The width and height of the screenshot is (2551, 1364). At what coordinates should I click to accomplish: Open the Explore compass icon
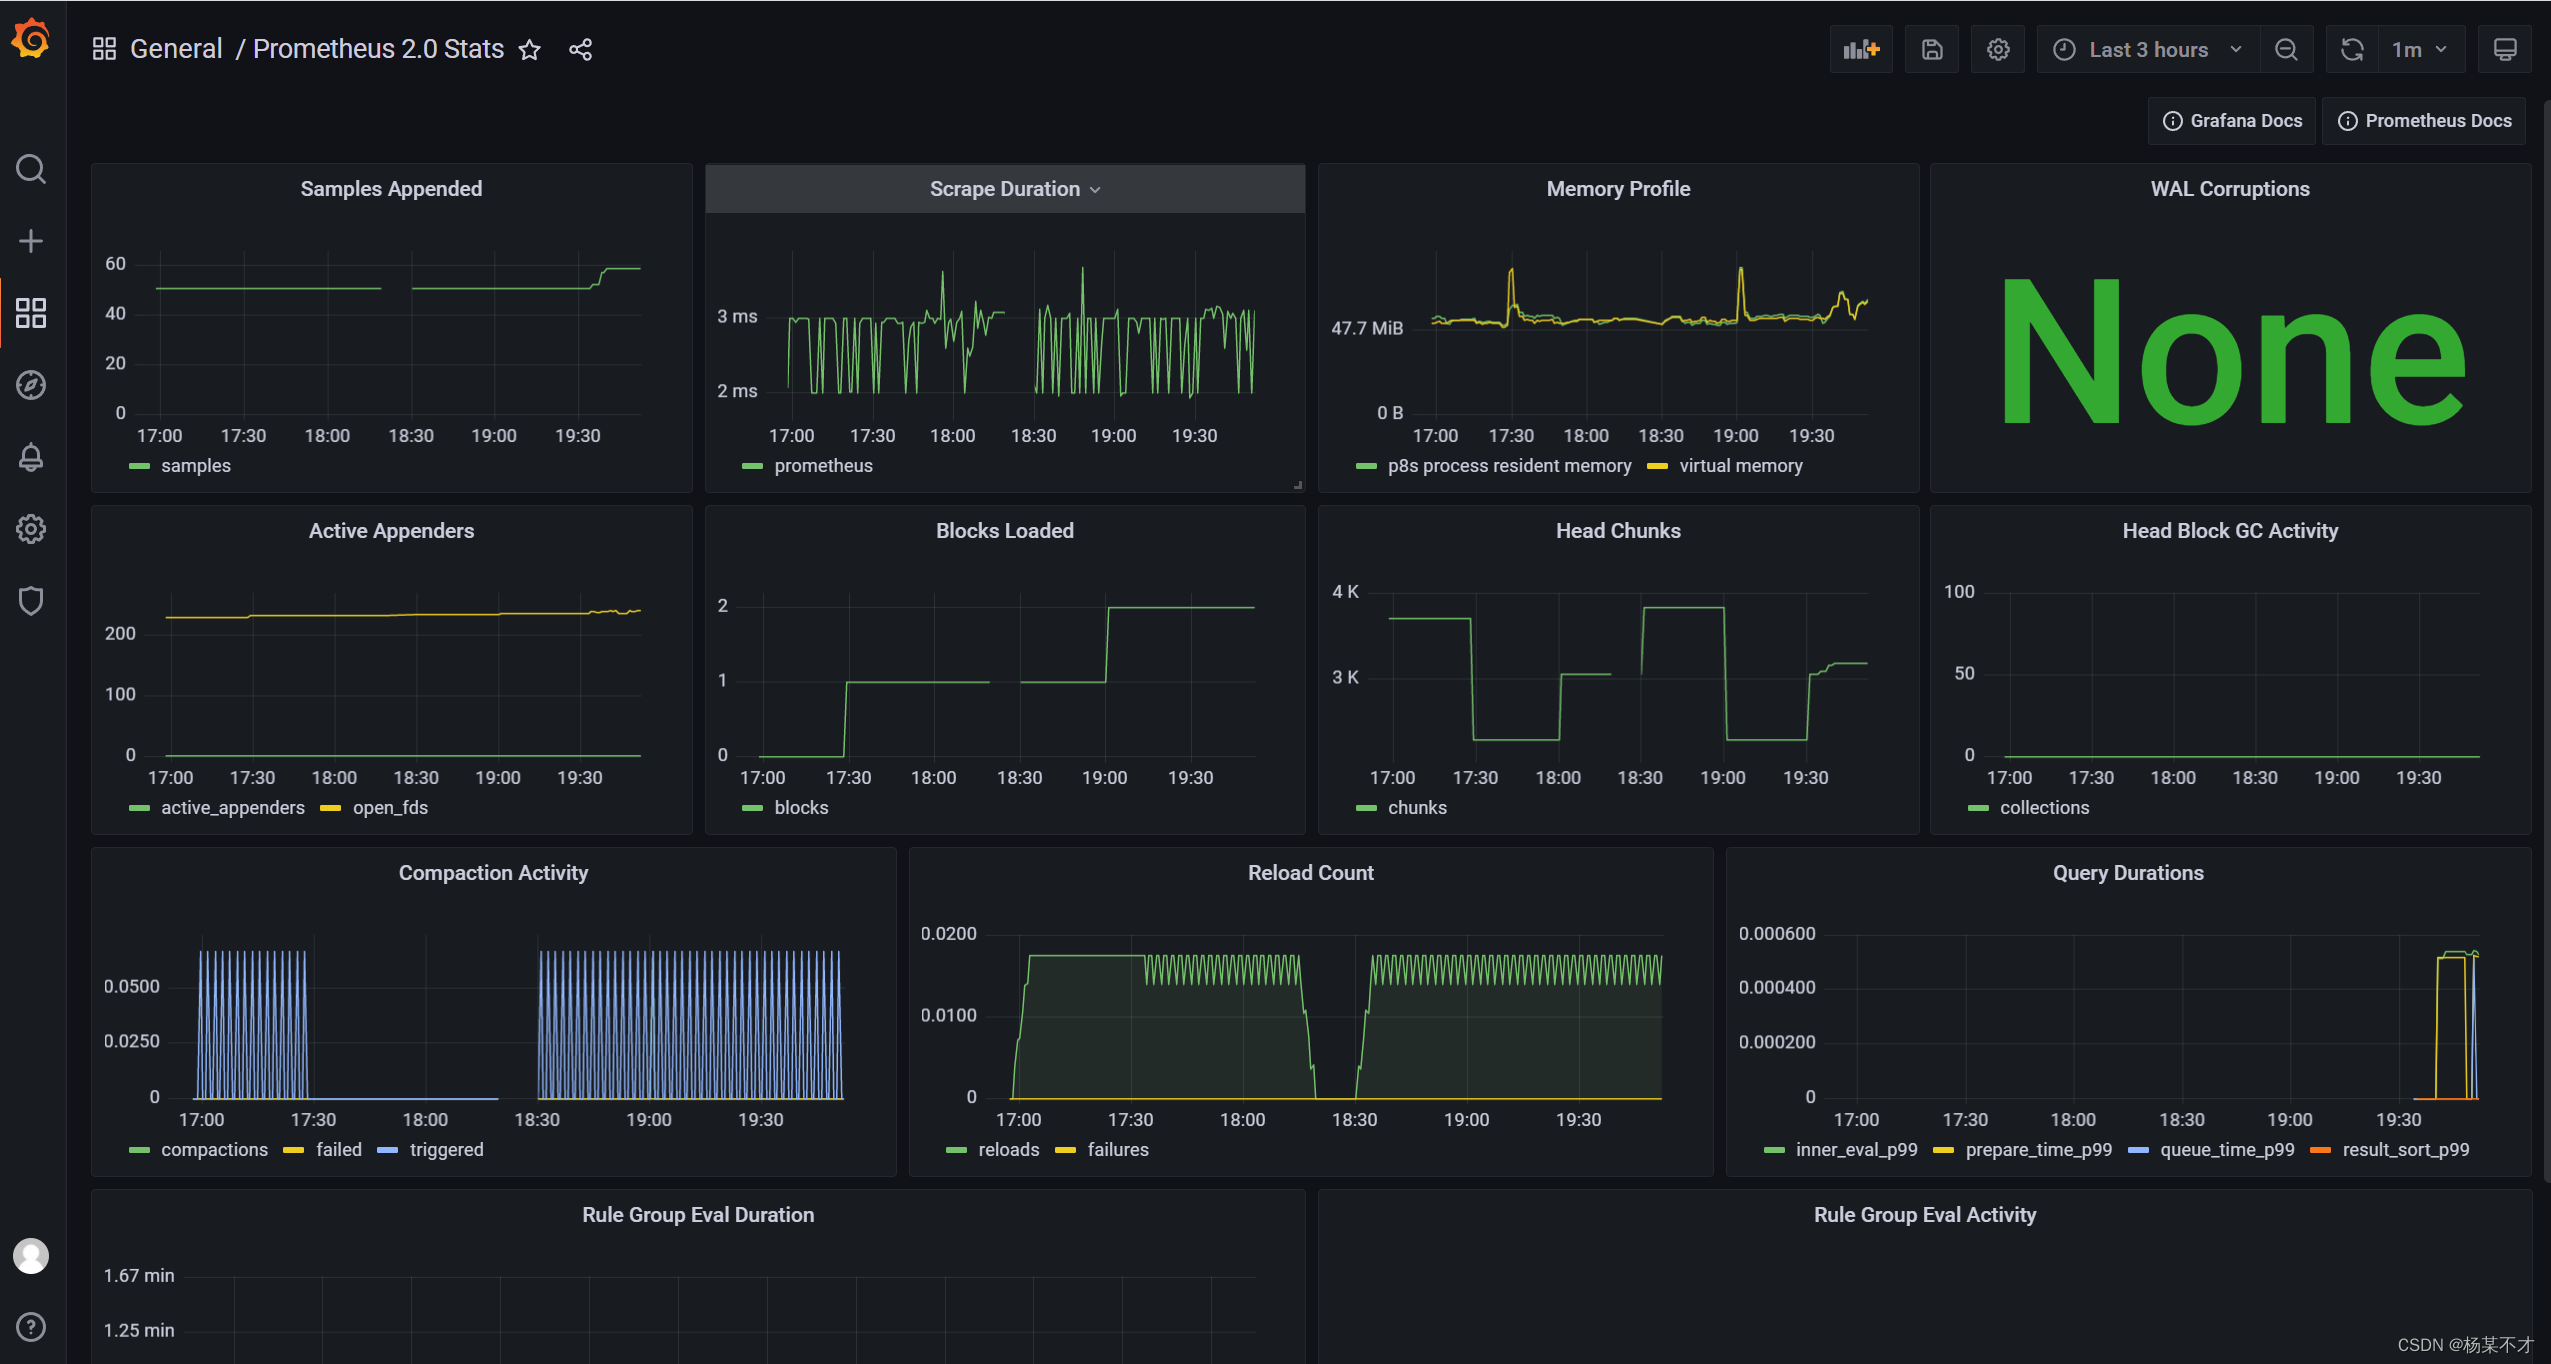coord(31,385)
